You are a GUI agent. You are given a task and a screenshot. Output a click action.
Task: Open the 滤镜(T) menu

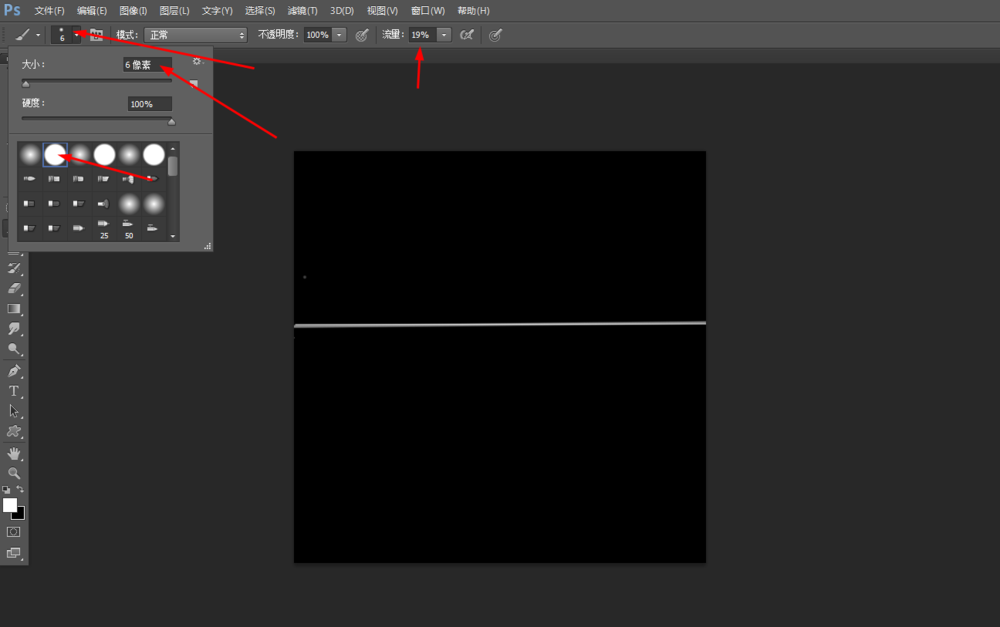click(302, 11)
